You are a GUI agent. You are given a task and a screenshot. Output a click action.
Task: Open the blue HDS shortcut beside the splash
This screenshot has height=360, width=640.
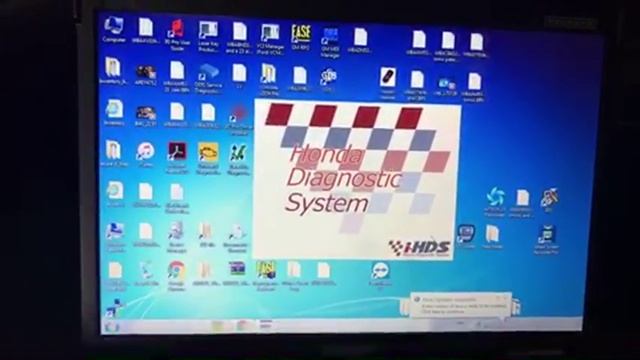tap(466, 236)
